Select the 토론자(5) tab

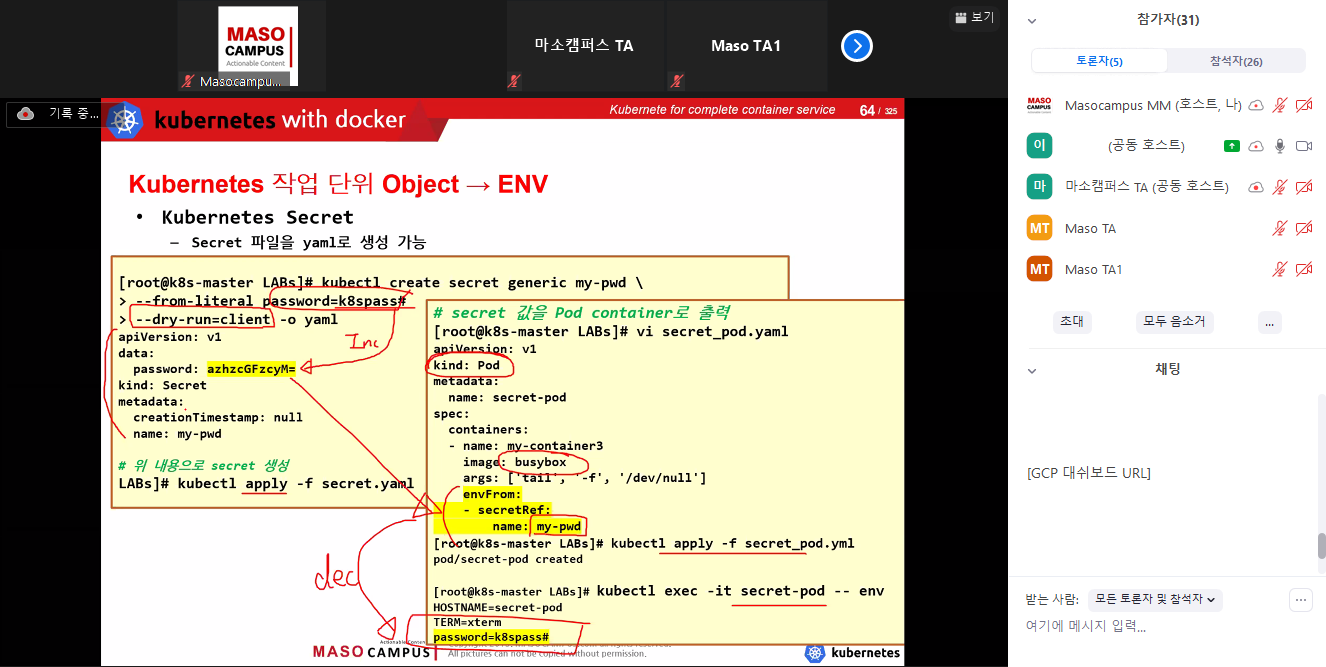[x=1099, y=61]
